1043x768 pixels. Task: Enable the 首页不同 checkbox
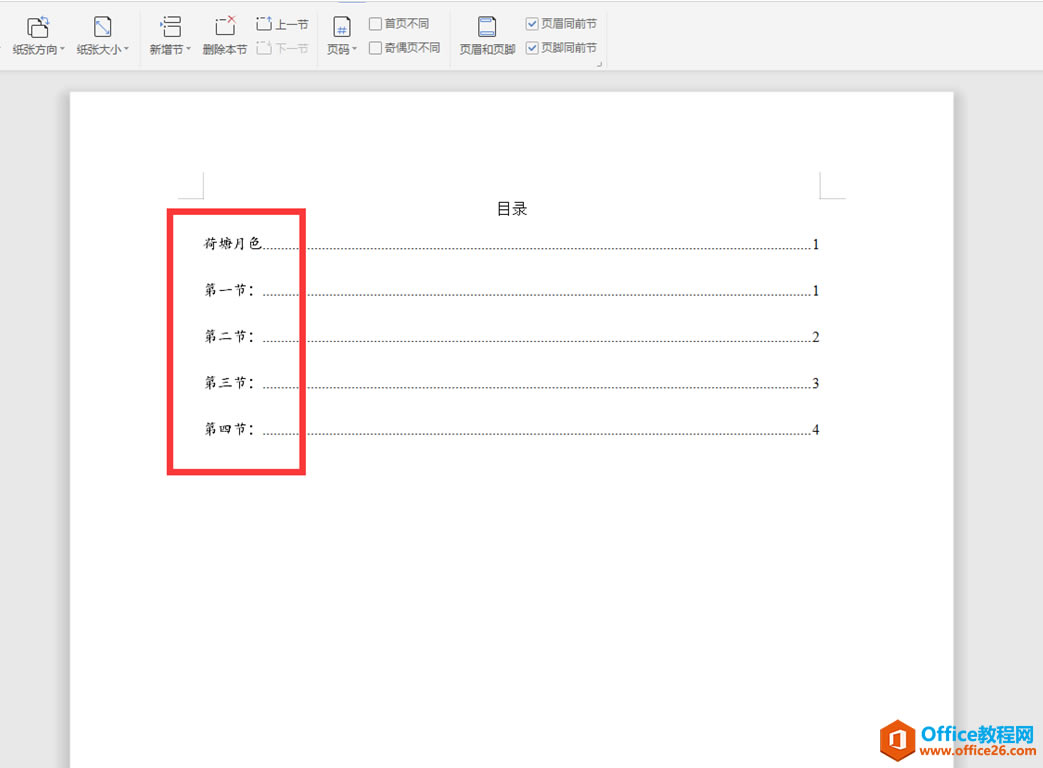375,24
